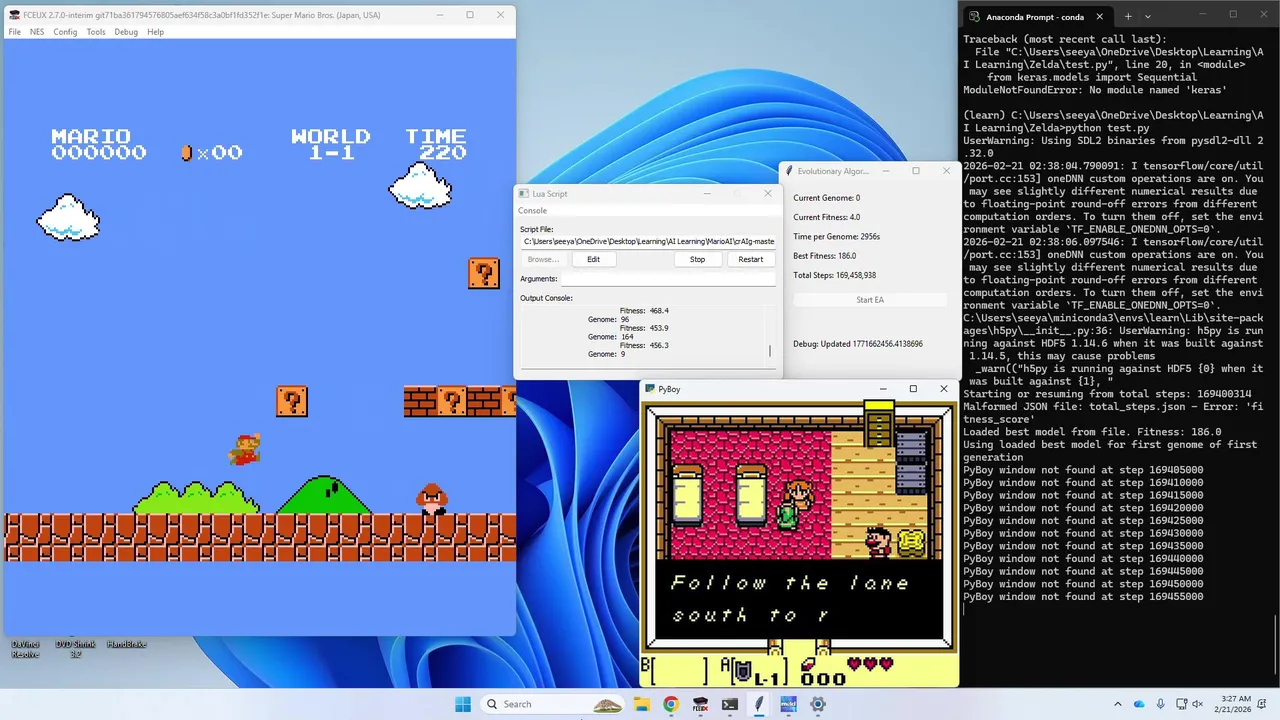Click the Edit button in Lua Script
The height and width of the screenshot is (720, 1280).
pyautogui.click(x=593, y=259)
